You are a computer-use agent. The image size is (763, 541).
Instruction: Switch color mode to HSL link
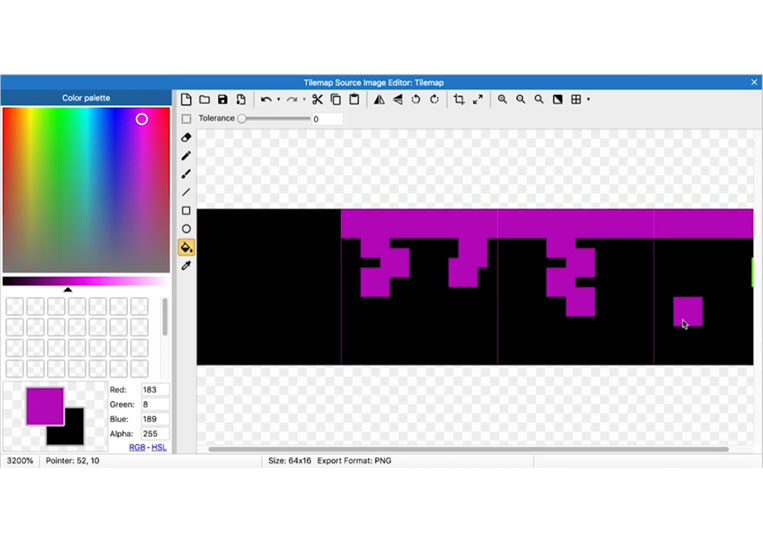pyautogui.click(x=159, y=447)
